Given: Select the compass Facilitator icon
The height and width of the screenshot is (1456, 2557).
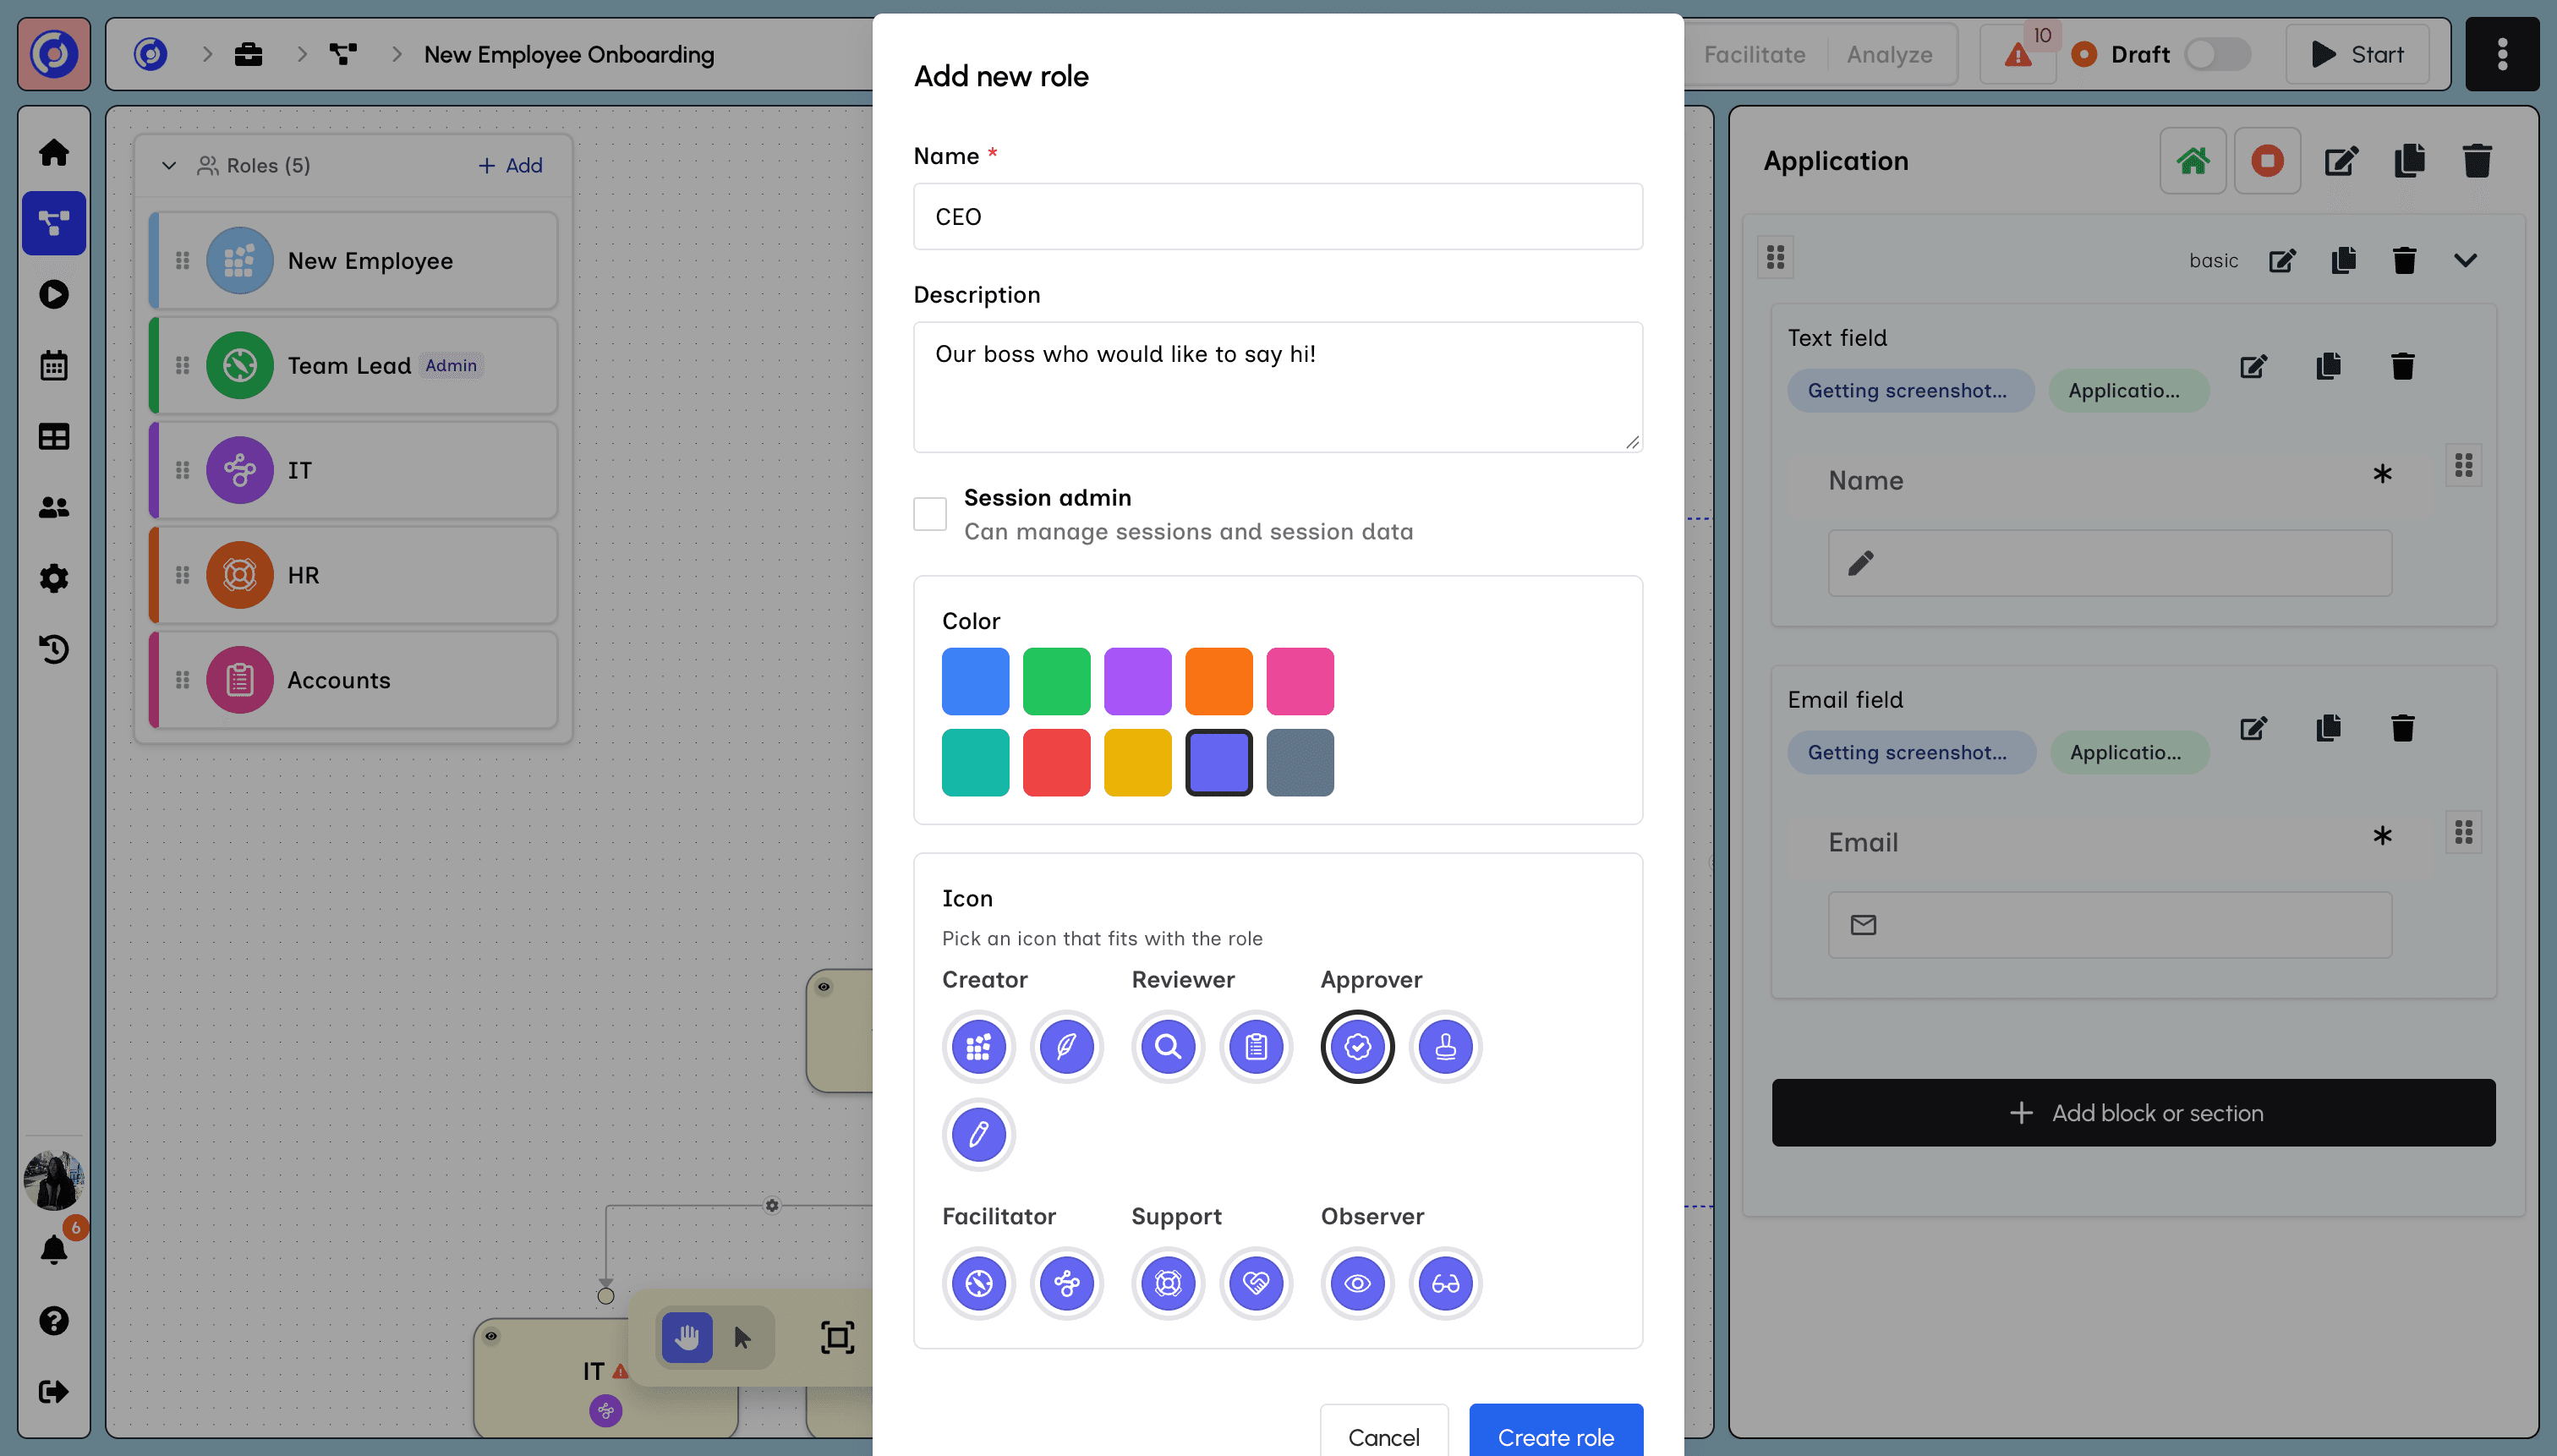Looking at the screenshot, I should coord(978,1283).
